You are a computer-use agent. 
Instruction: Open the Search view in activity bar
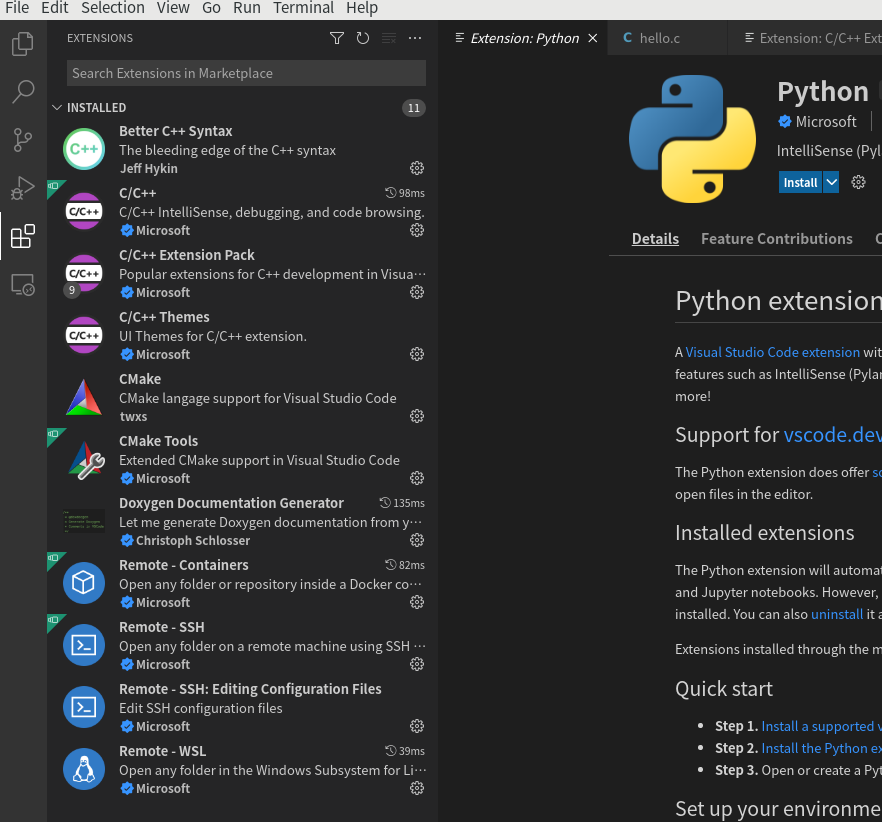tap(23, 92)
